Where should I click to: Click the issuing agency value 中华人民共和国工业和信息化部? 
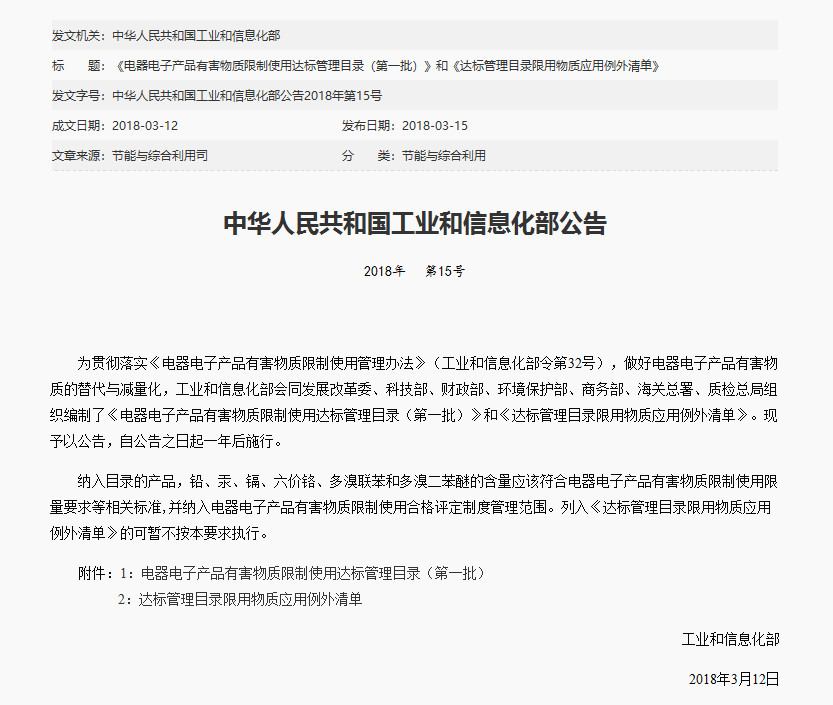click(x=196, y=36)
